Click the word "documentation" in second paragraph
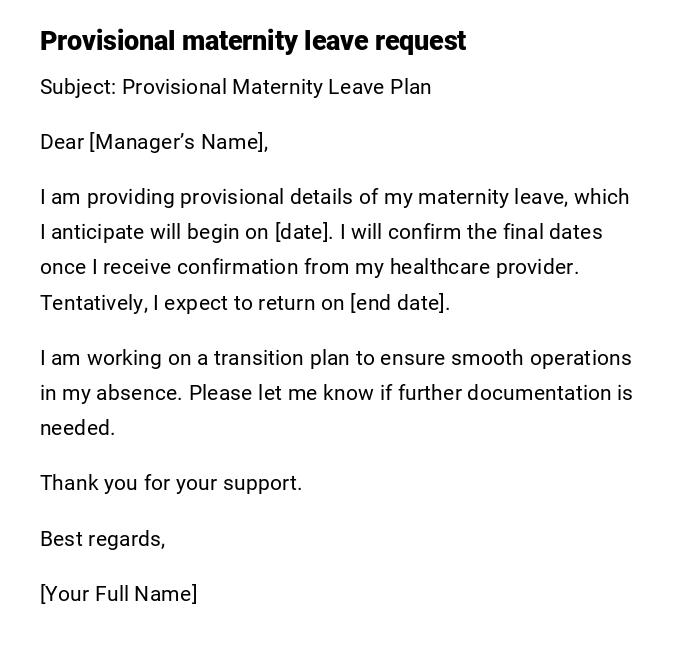The width and height of the screenshot is (700, 656). pos(504,393)
